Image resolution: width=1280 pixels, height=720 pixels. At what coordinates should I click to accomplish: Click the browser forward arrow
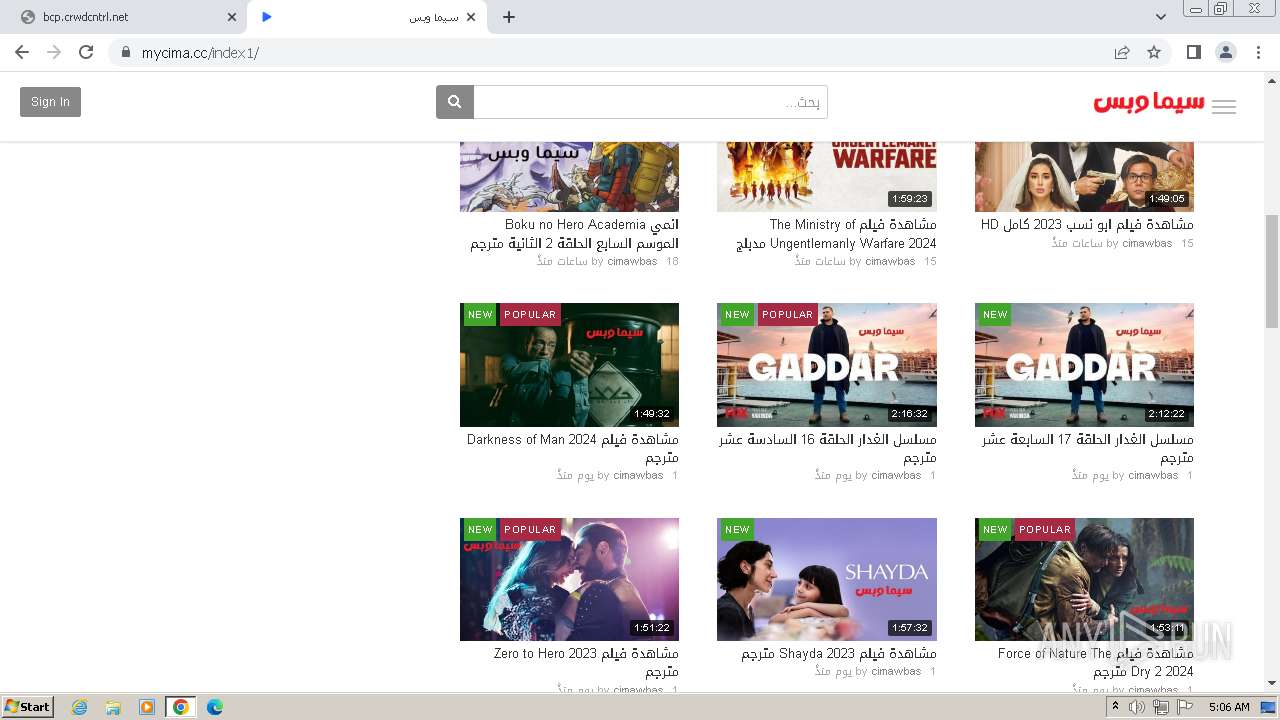click(x=54, y=52)
